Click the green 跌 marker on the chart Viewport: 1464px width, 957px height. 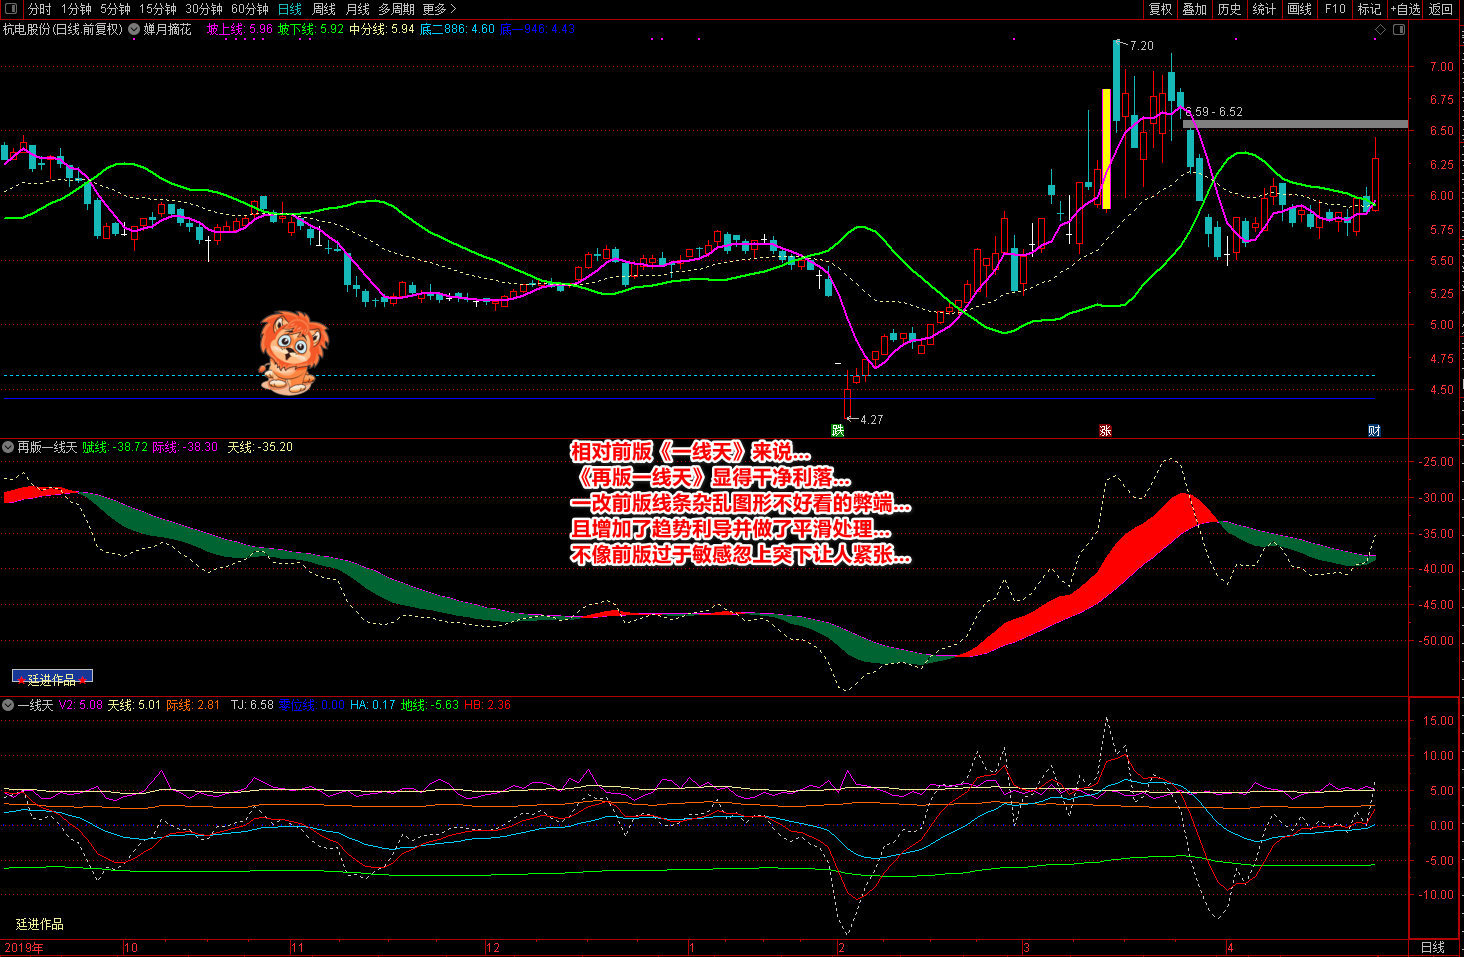(838, 431)
